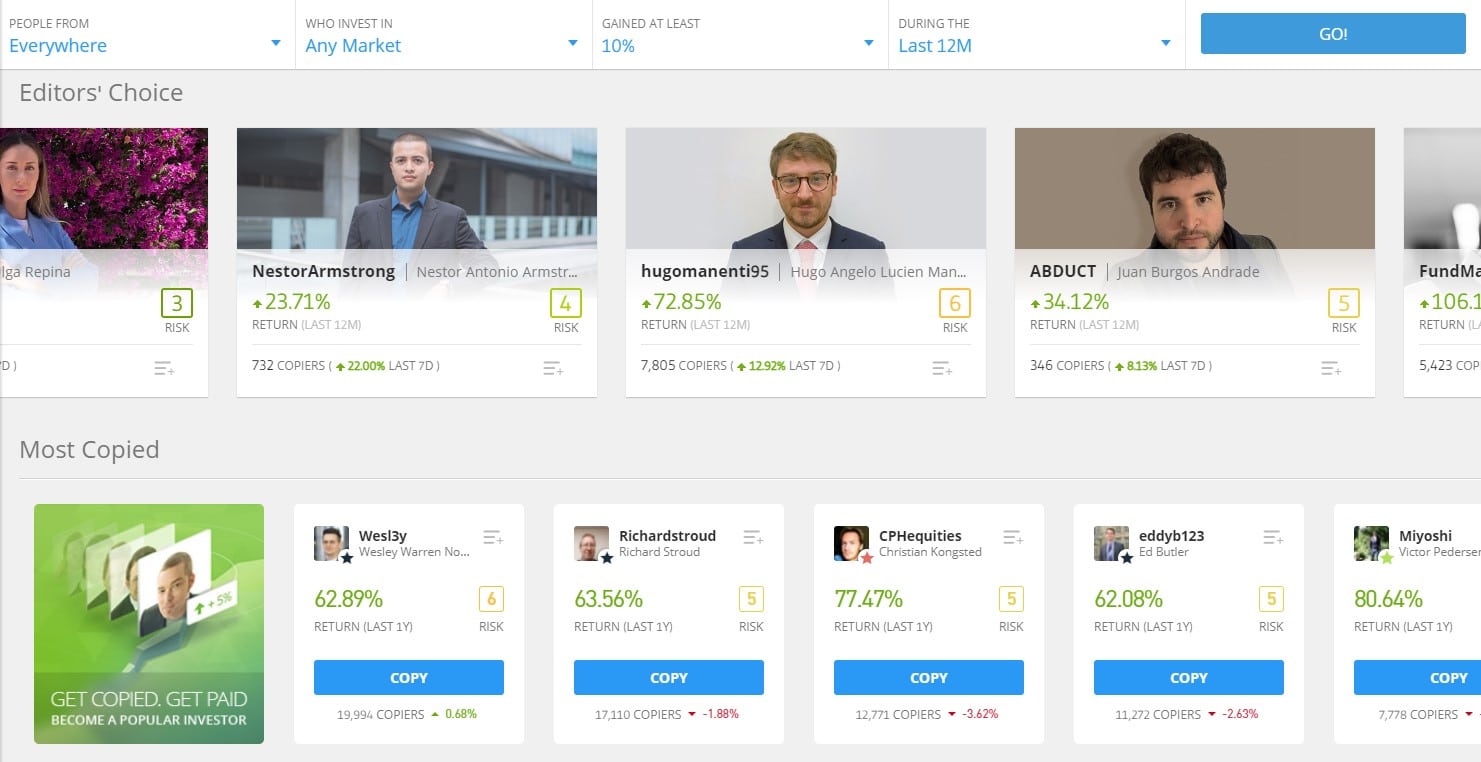This screenshot has width=1481, height=762.
Task: Click risk score 3 badge on Olga Repina card
Action: point(177,303)
